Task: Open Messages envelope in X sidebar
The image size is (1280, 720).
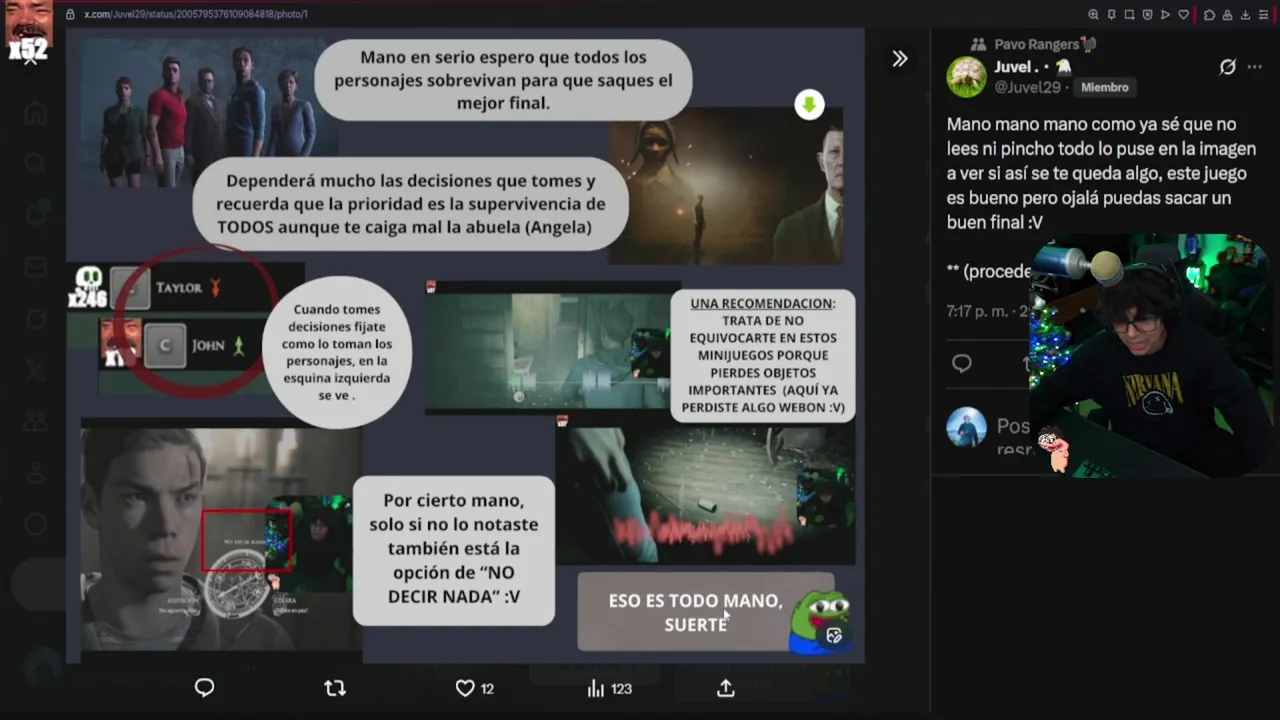Action: [36, 267]
